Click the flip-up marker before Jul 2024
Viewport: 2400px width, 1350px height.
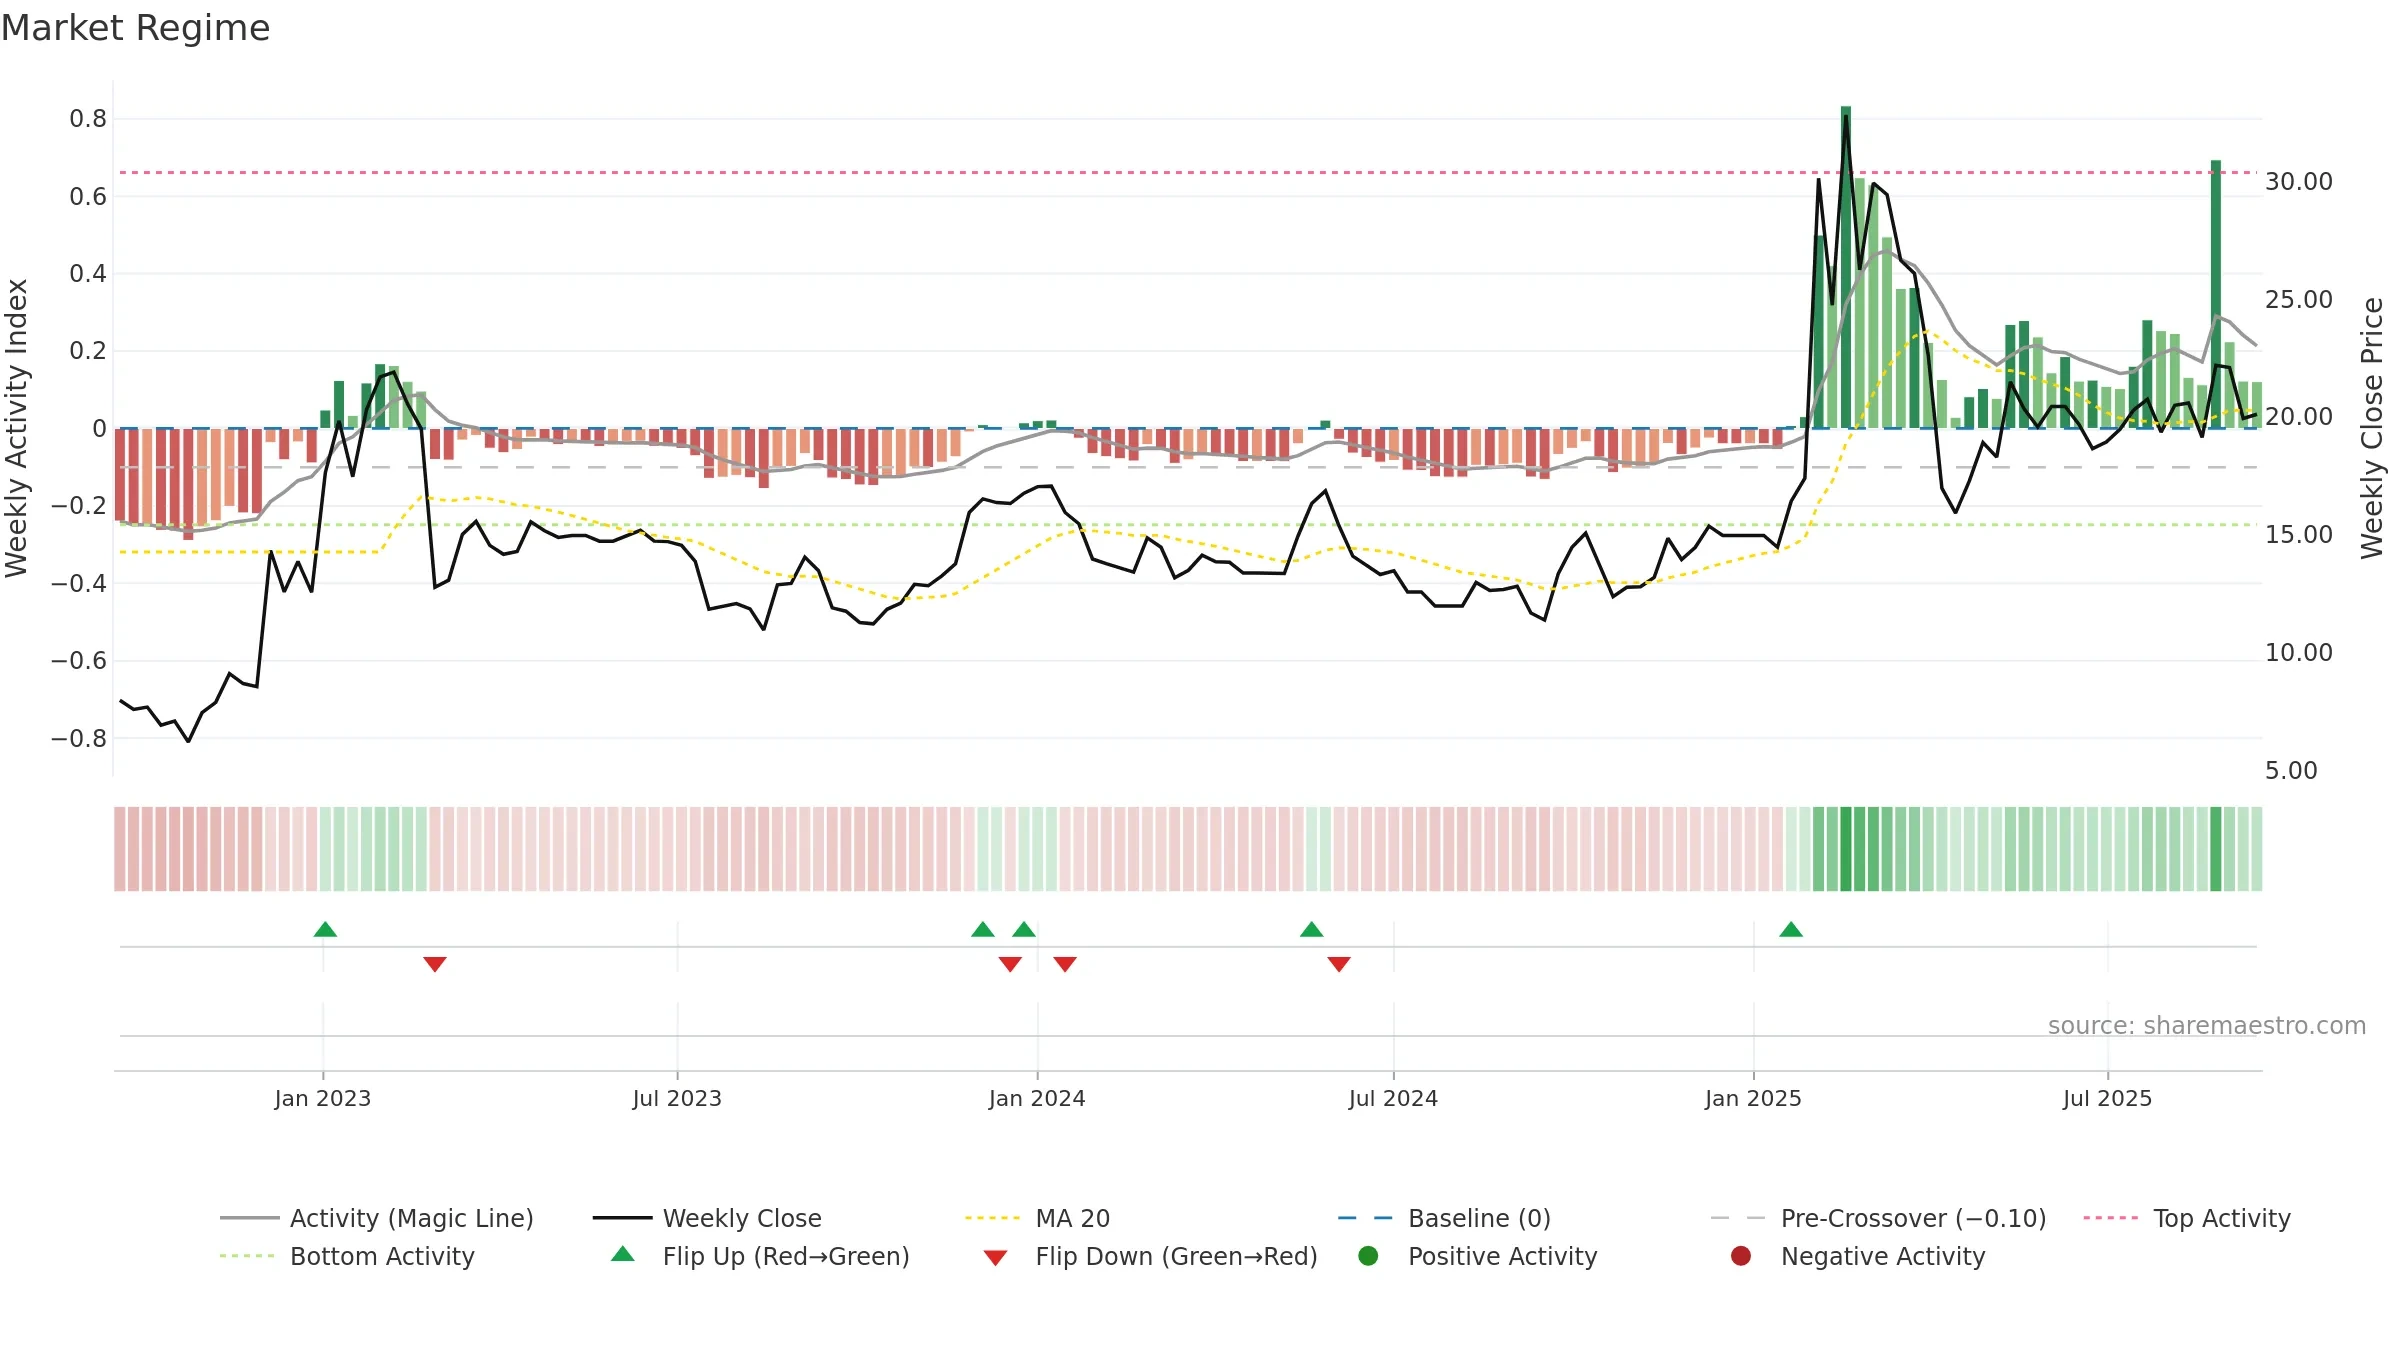(x=1312, y=930)
